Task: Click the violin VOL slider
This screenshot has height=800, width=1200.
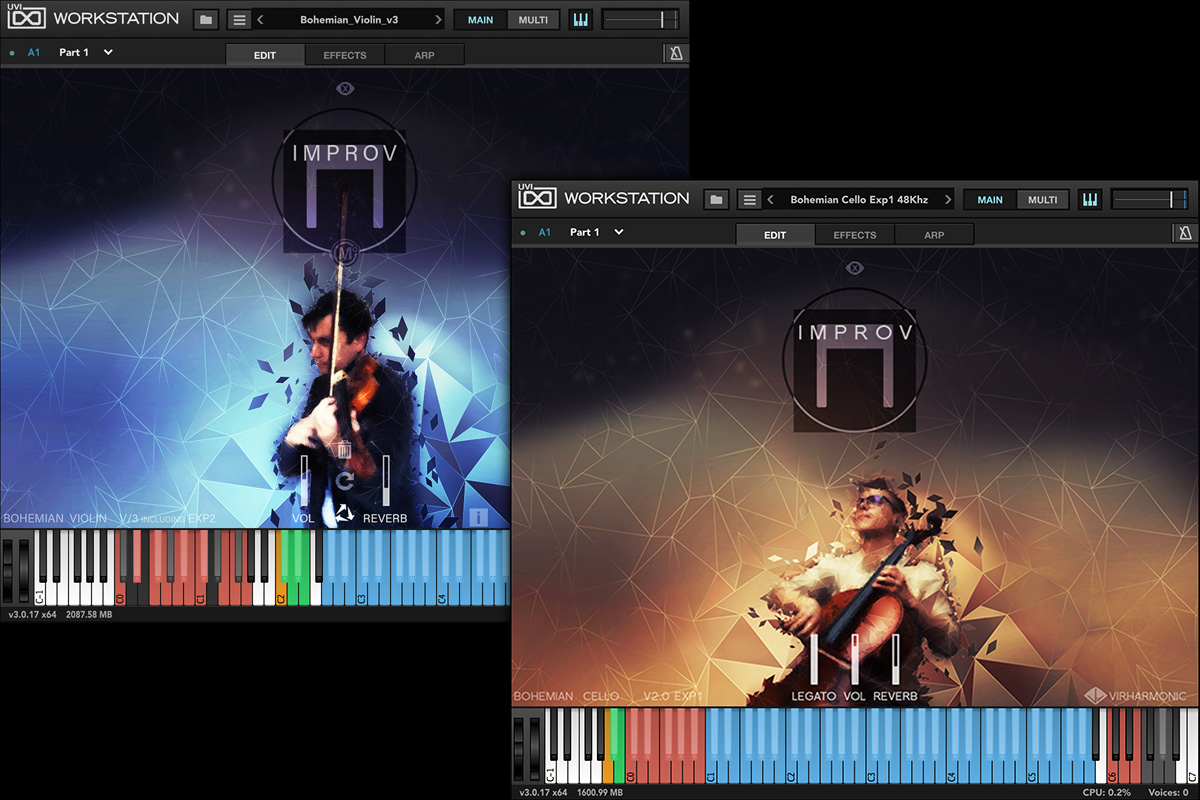Action: tap(304, 479)
